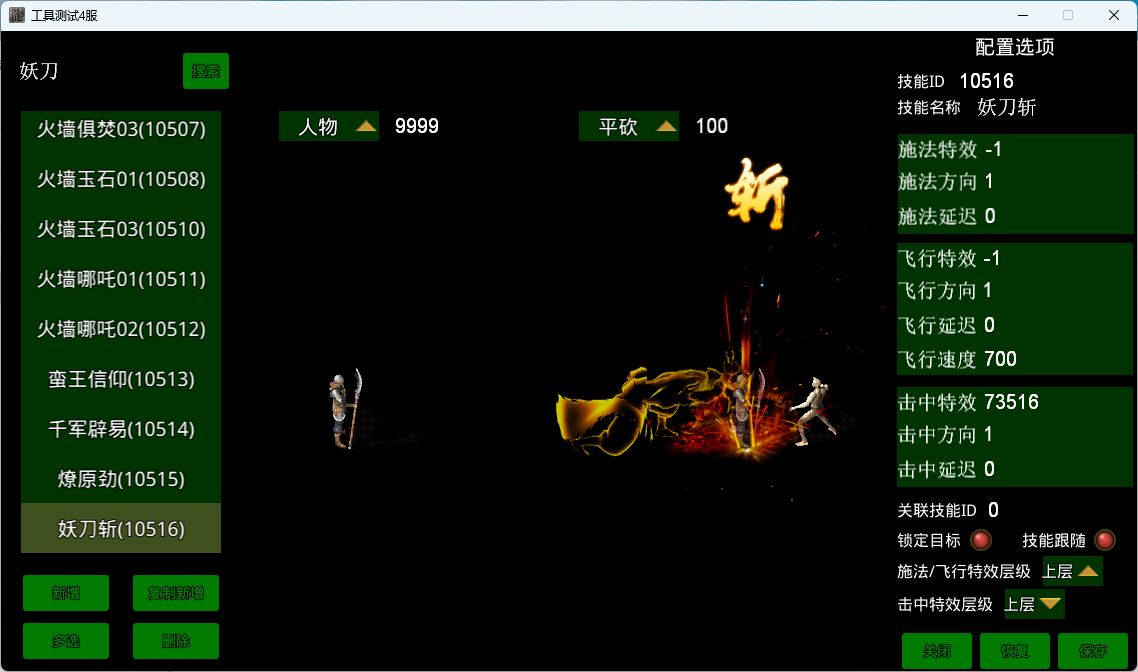Edit the 击中特效 value 73516
Screen dimensions: 1138x672
point(1012,402)
